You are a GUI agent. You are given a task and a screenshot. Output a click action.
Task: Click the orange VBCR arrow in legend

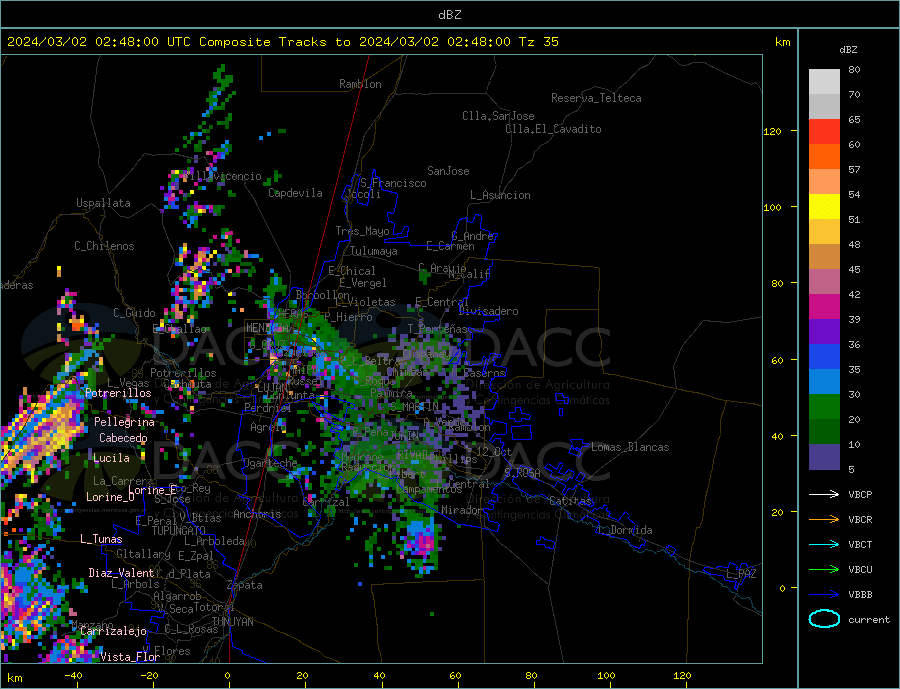click(824, 520)
